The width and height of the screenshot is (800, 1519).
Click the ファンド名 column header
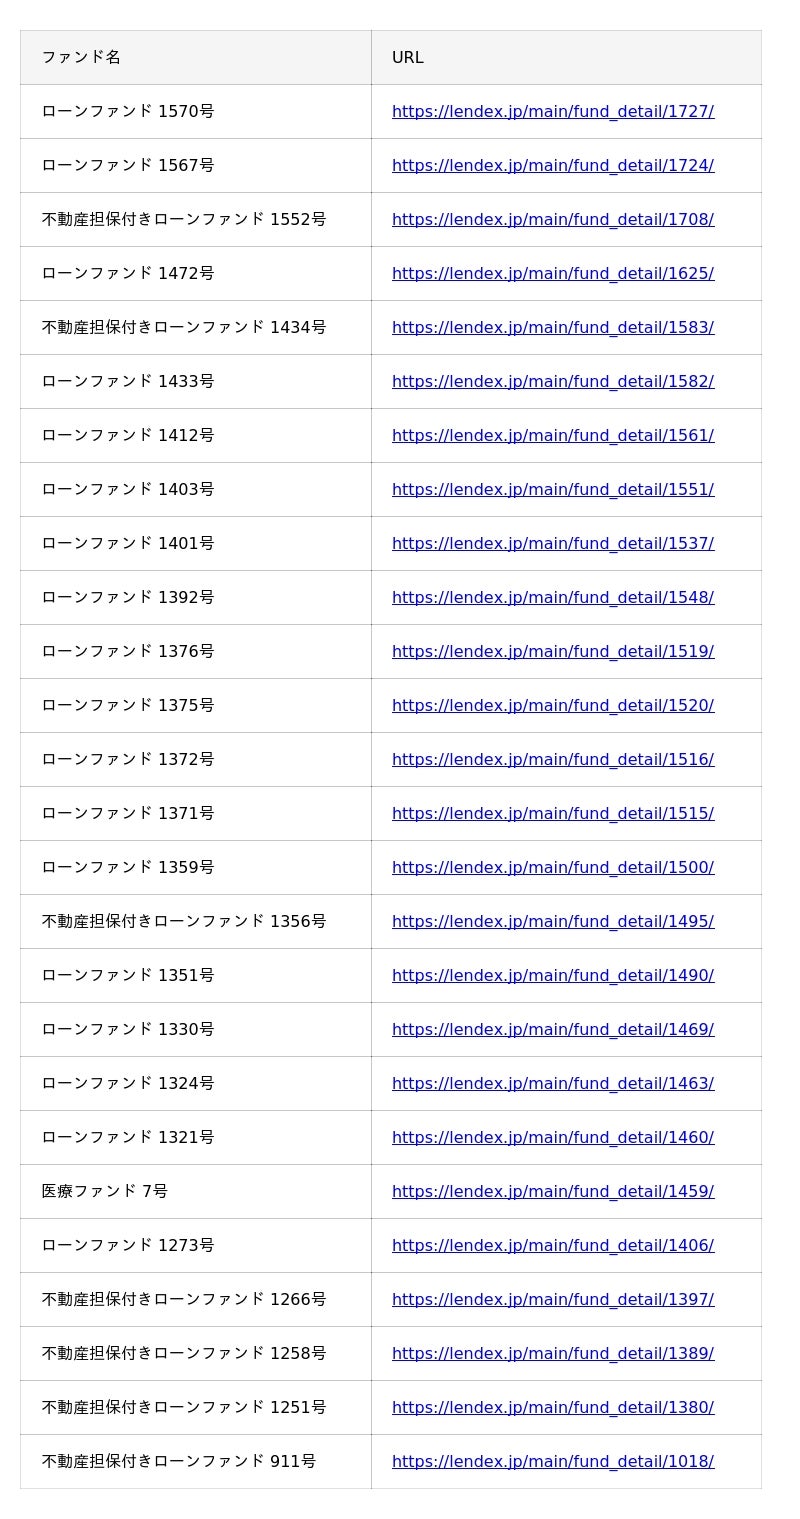(81, 58)
